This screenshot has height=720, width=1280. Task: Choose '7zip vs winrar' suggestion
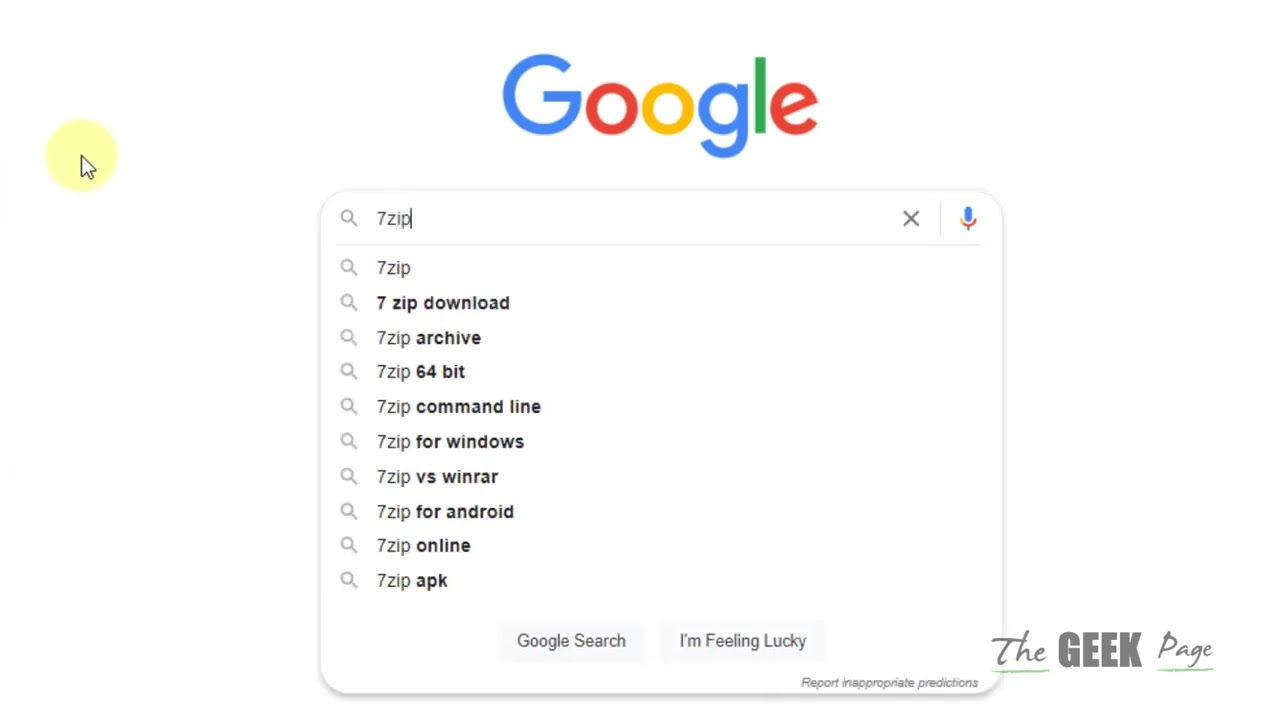coord(437,477)
